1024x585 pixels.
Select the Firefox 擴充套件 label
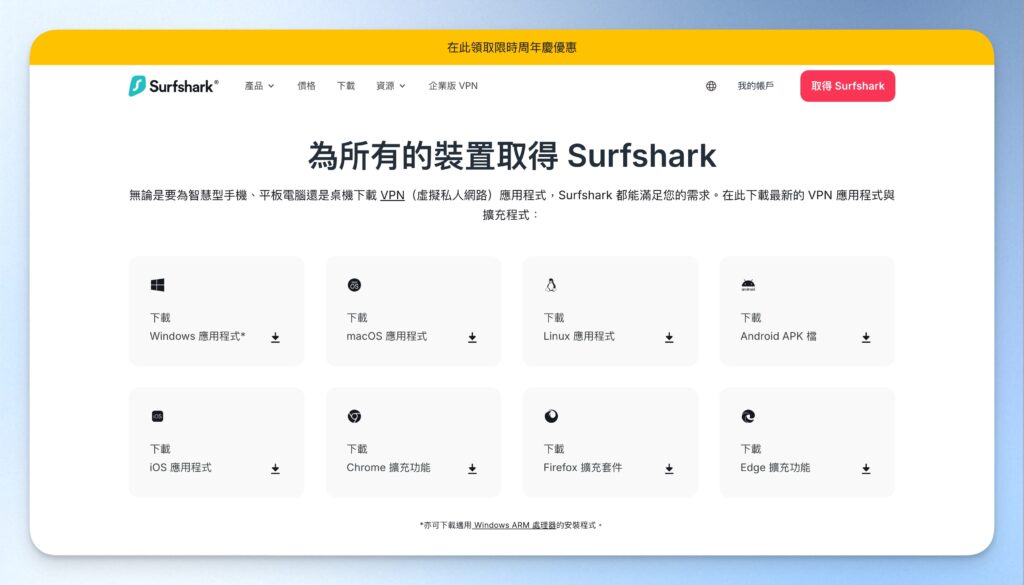[x=583, y=467]
